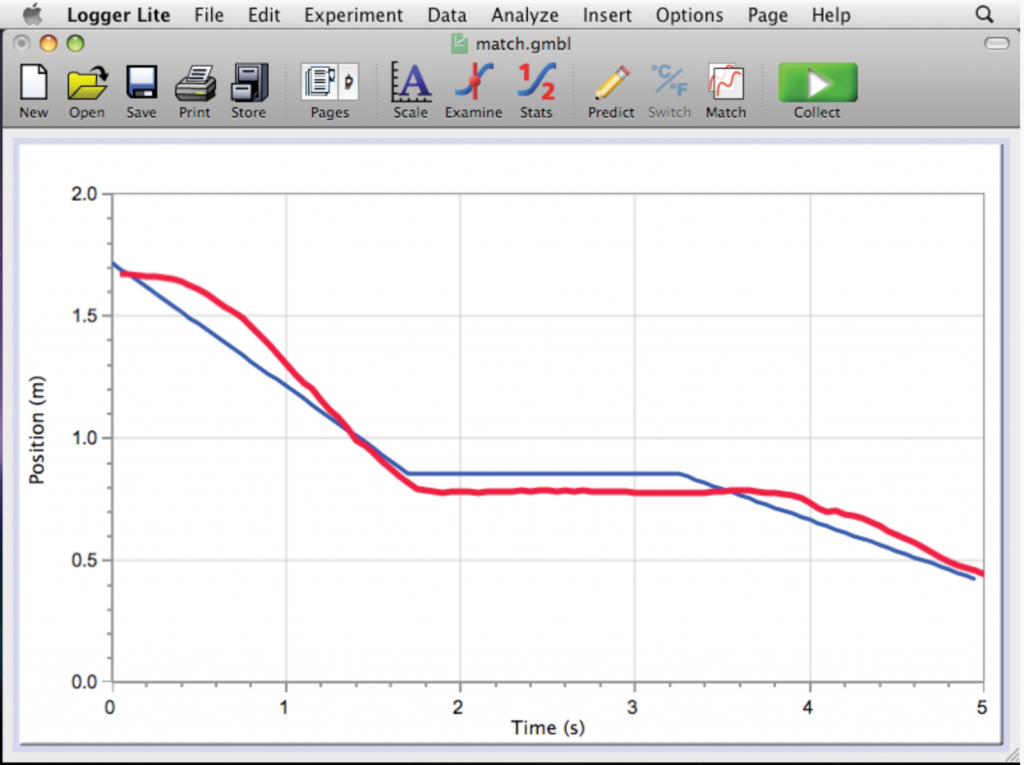Open an existing experiment file

point(87,90)
